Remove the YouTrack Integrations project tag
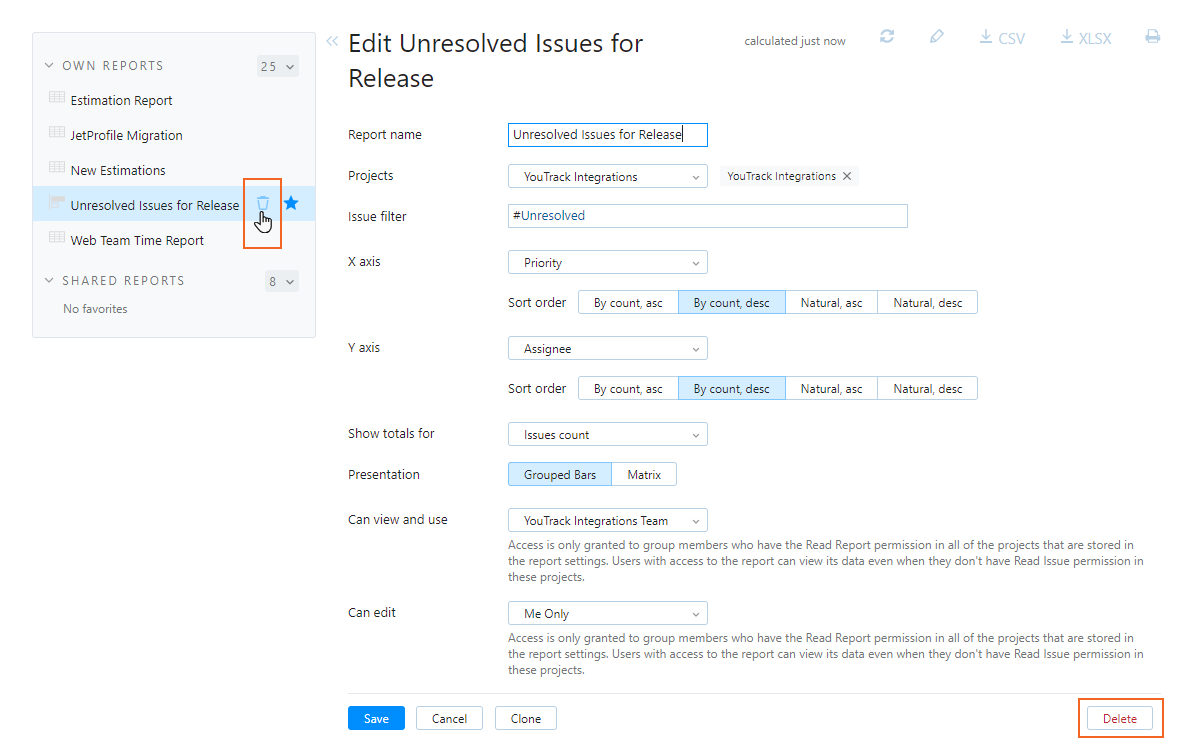1193x748 pixels. (x=847, y=176)
